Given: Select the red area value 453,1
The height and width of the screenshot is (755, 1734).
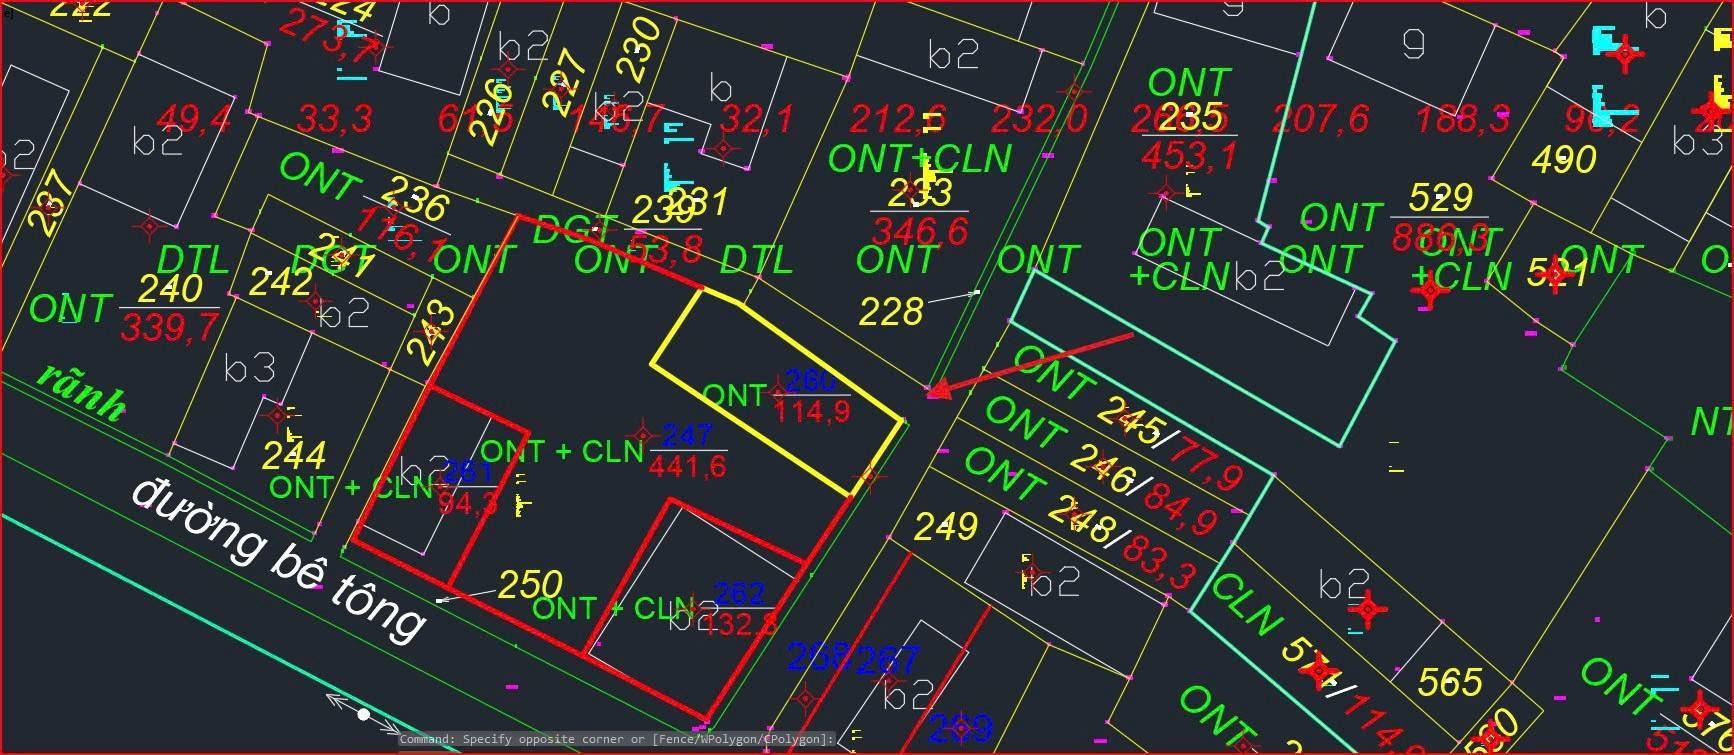Looking at the screenshot, I should point(1188,156).
